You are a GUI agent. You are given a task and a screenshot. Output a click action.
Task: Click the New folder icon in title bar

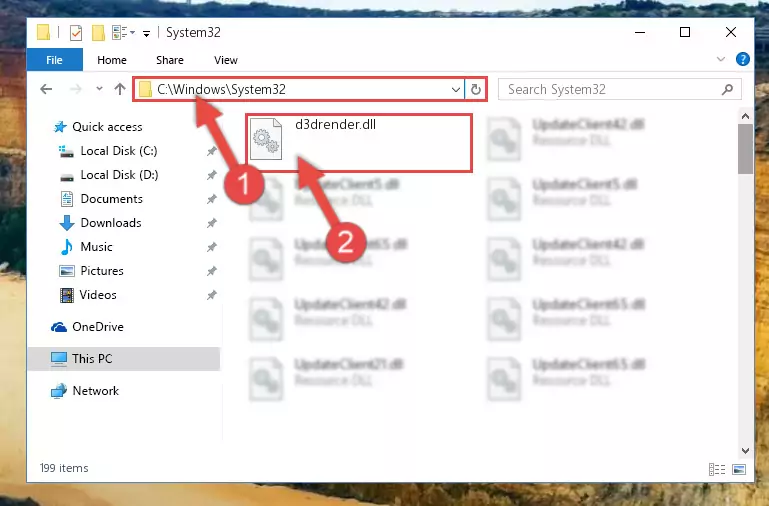click(x=98, y=33)
